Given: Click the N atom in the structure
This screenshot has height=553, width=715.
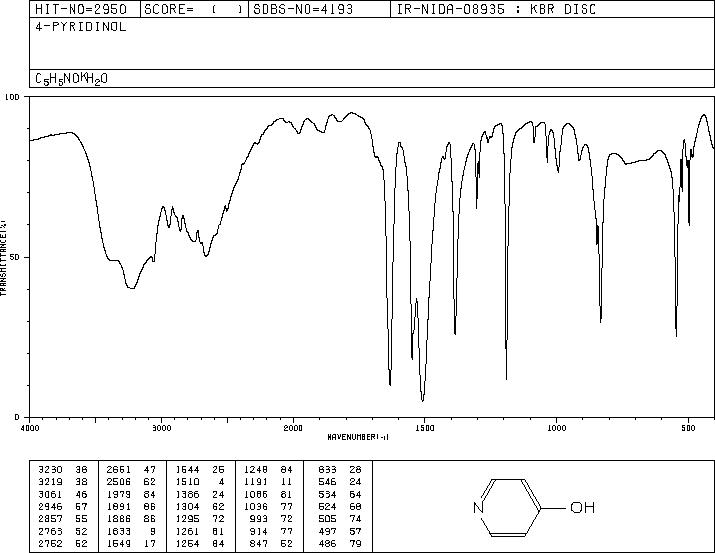Looking at the screenshot, I should (478, 507).
